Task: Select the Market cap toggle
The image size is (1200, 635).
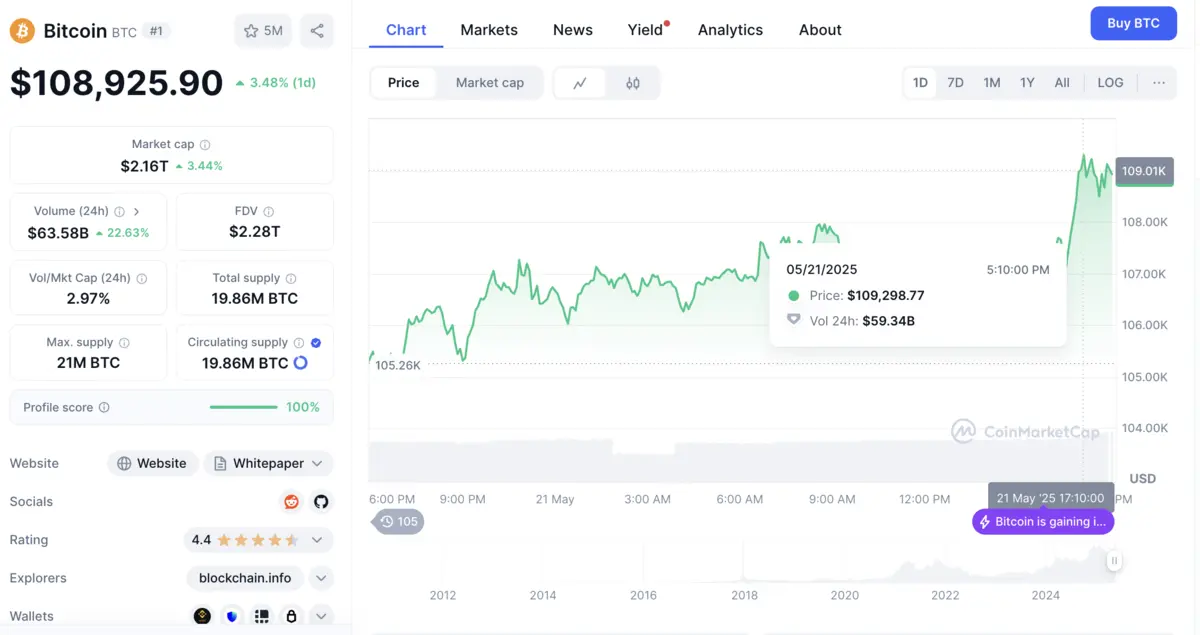Action: [490, 83]
